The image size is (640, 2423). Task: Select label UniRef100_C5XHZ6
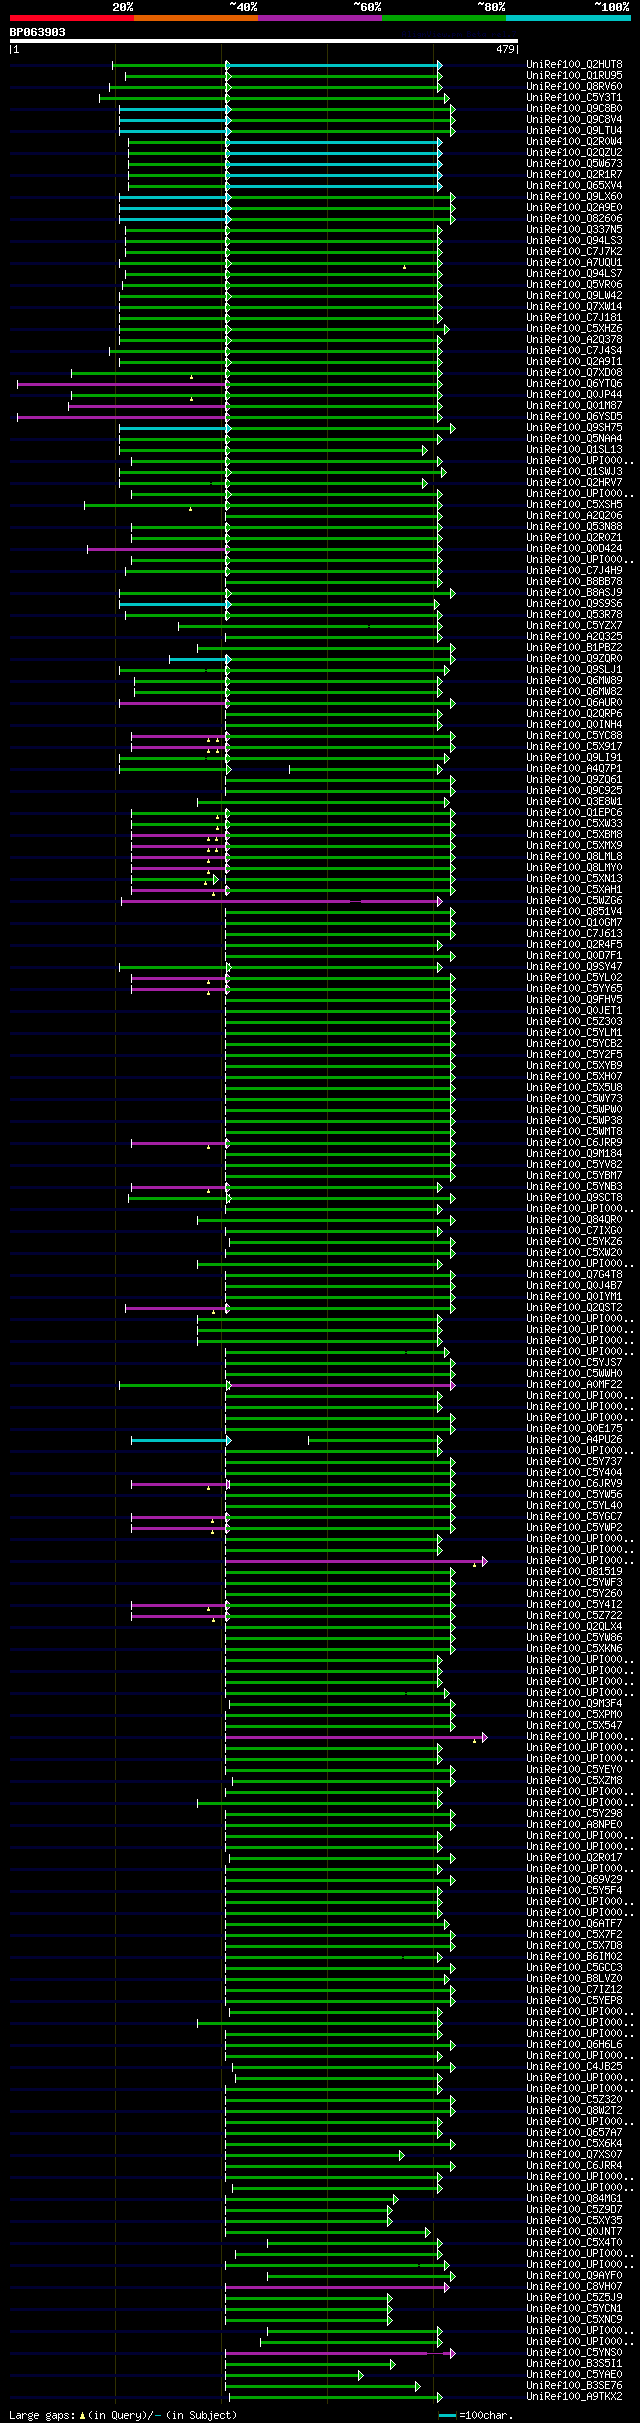[574, 329]
